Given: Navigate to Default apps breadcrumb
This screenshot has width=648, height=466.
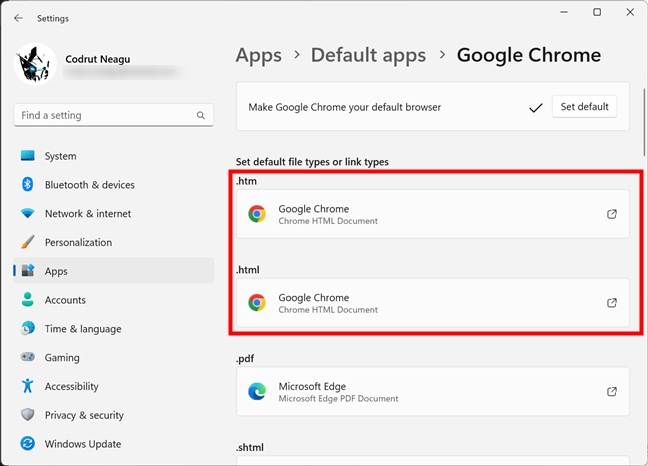Looking at the screenshot, I should point(368,56).
